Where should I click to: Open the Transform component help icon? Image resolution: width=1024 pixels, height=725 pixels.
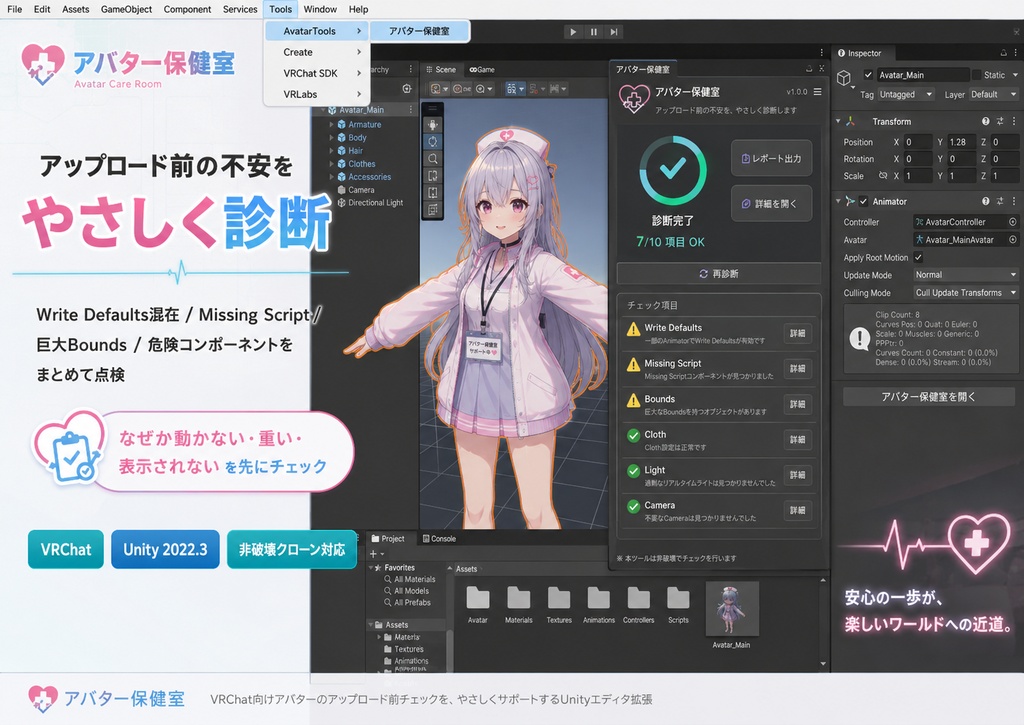point(985,121)
